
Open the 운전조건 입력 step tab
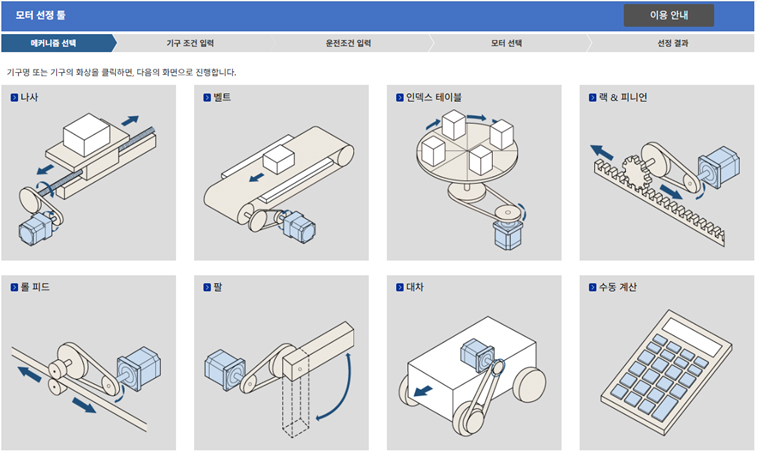pos(349,43)
